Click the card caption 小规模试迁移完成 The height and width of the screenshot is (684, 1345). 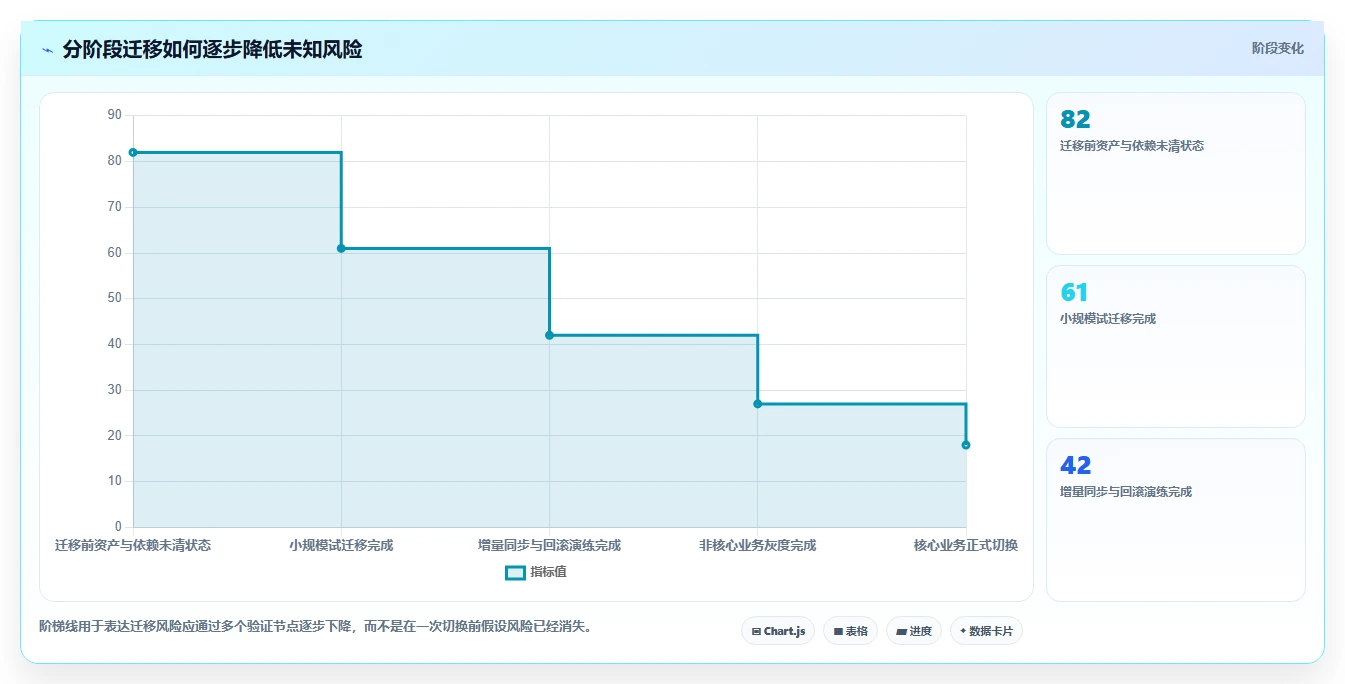coord(1108,319)
